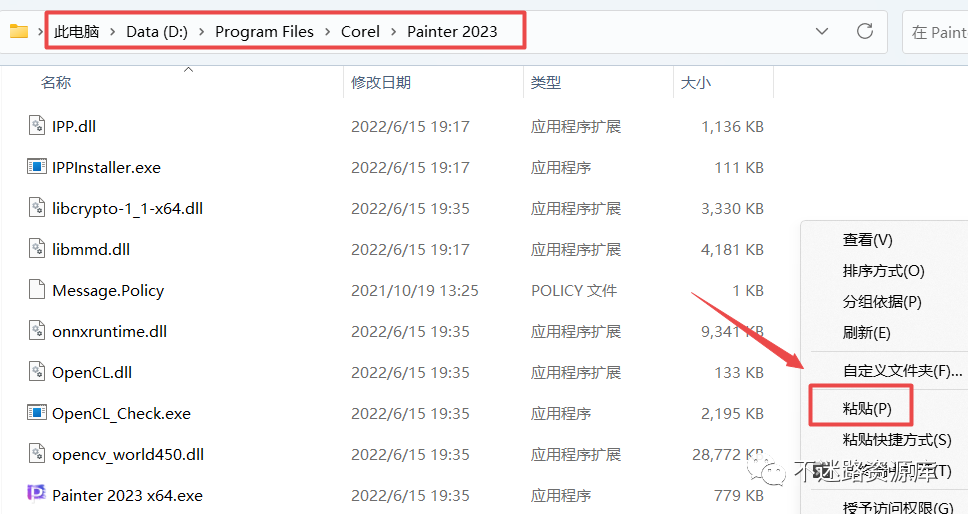The image size is (968, 514).
Task: Choose 自定义文件夹(F)... in context menu
Action: [902, 370]
